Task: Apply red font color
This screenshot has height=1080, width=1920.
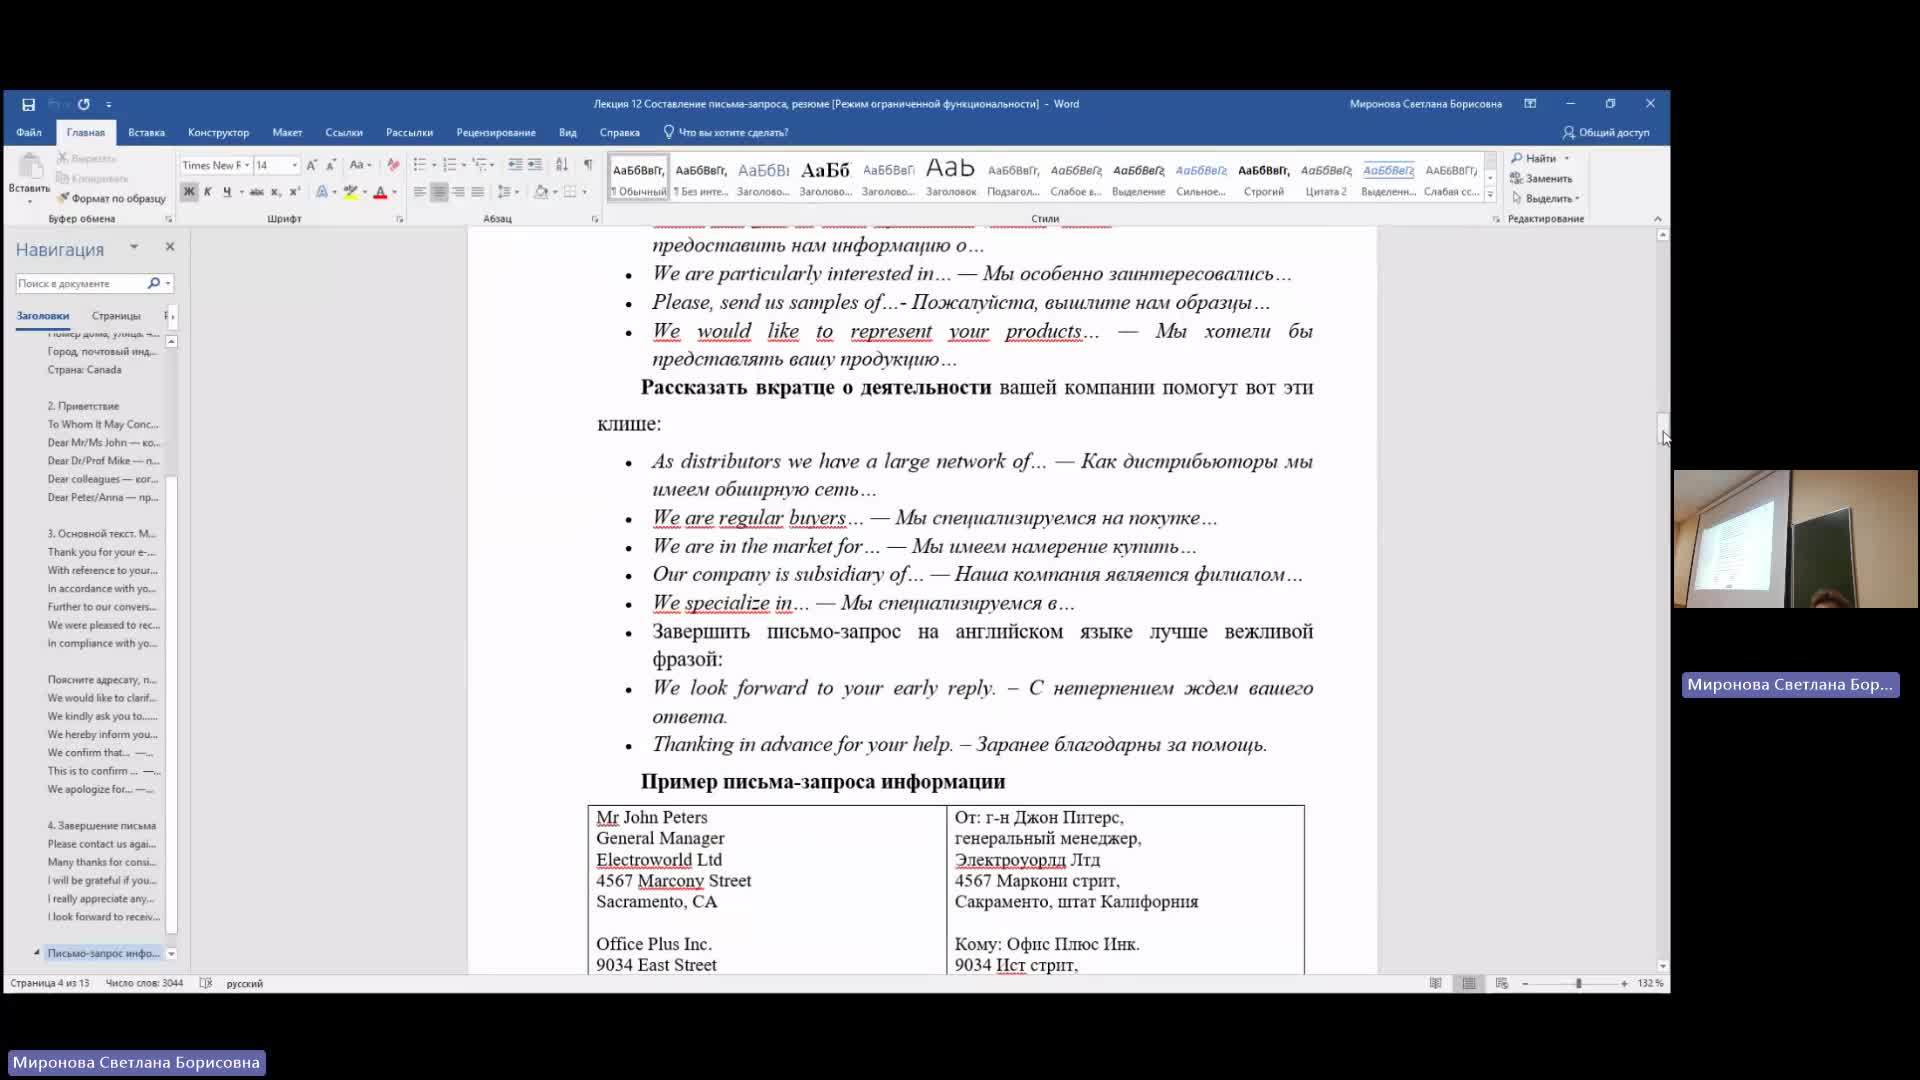Action: tap(380, 192)
